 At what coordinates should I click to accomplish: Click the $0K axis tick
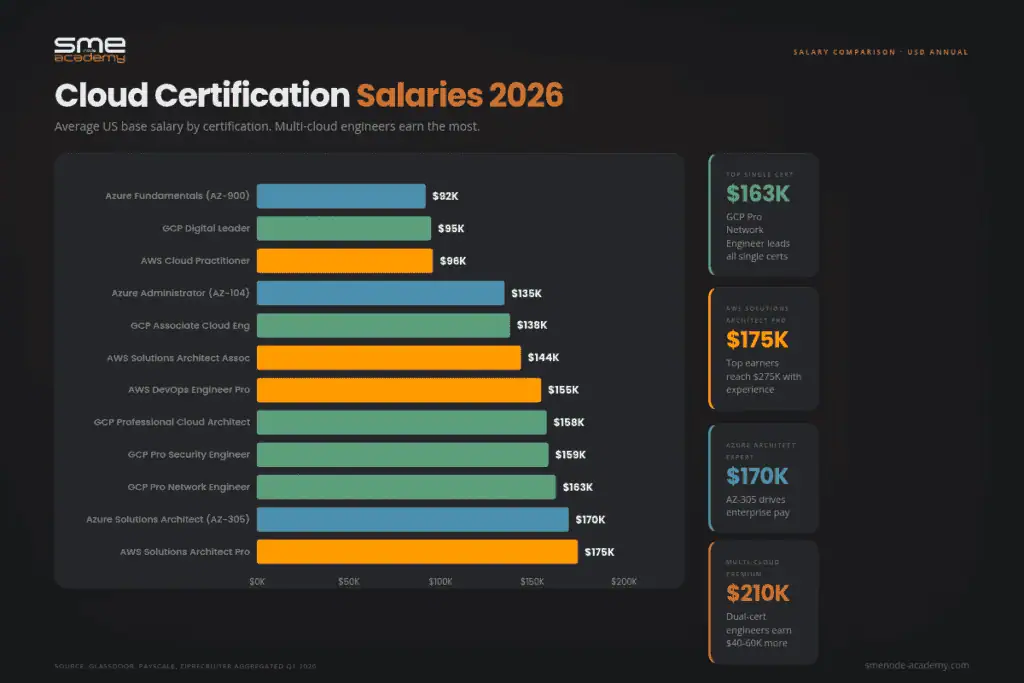click(x=257, y=582)
